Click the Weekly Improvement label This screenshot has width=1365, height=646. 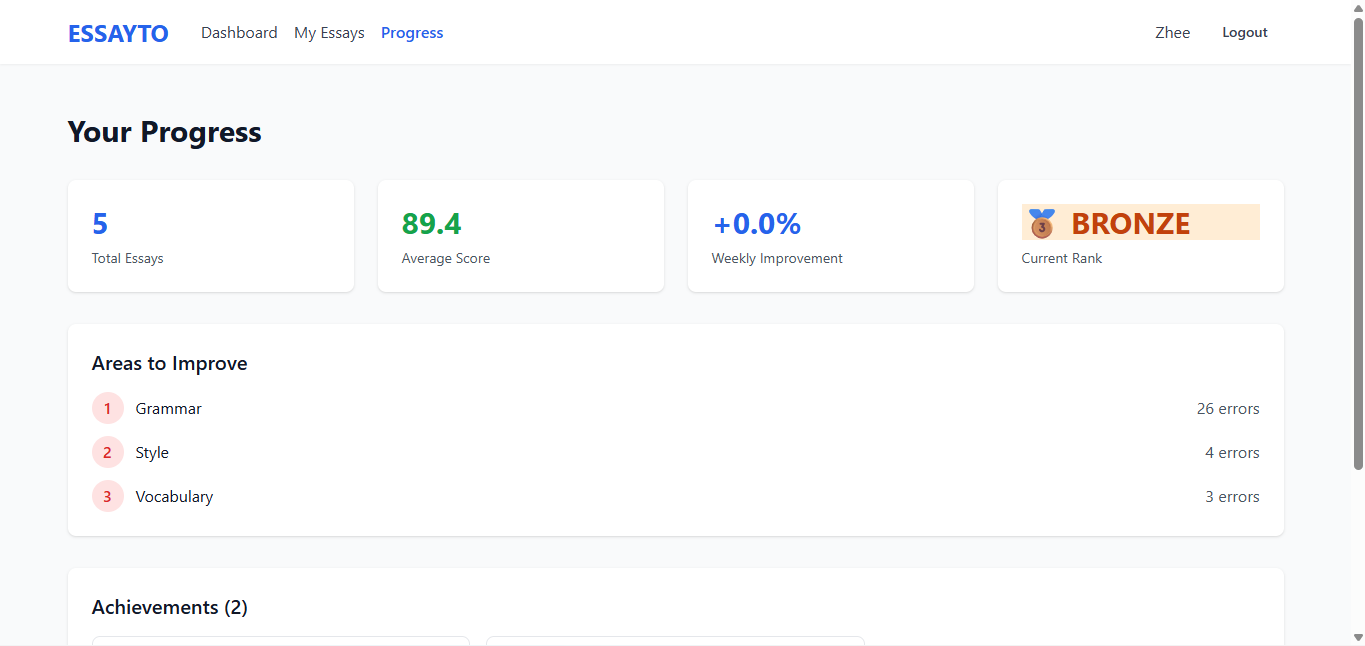tap(777, 258)
